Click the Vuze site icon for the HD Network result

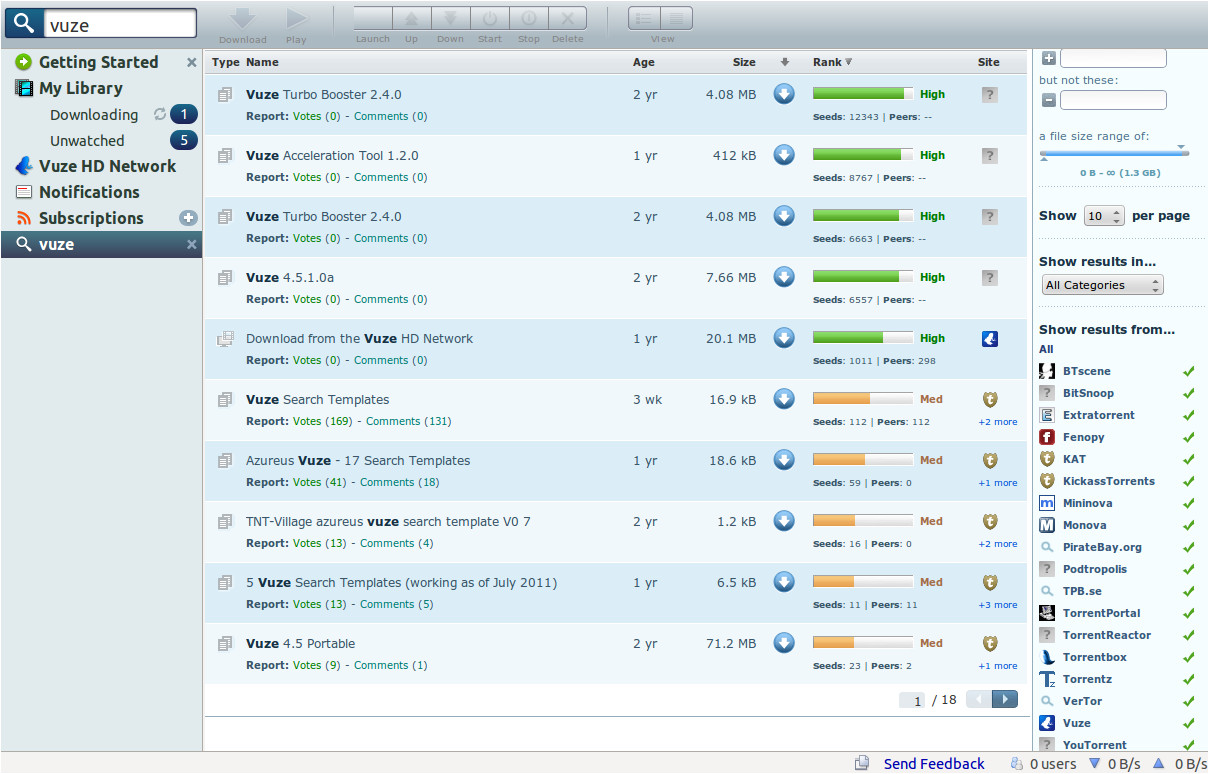pyautogui.click(x=990, y=339)
